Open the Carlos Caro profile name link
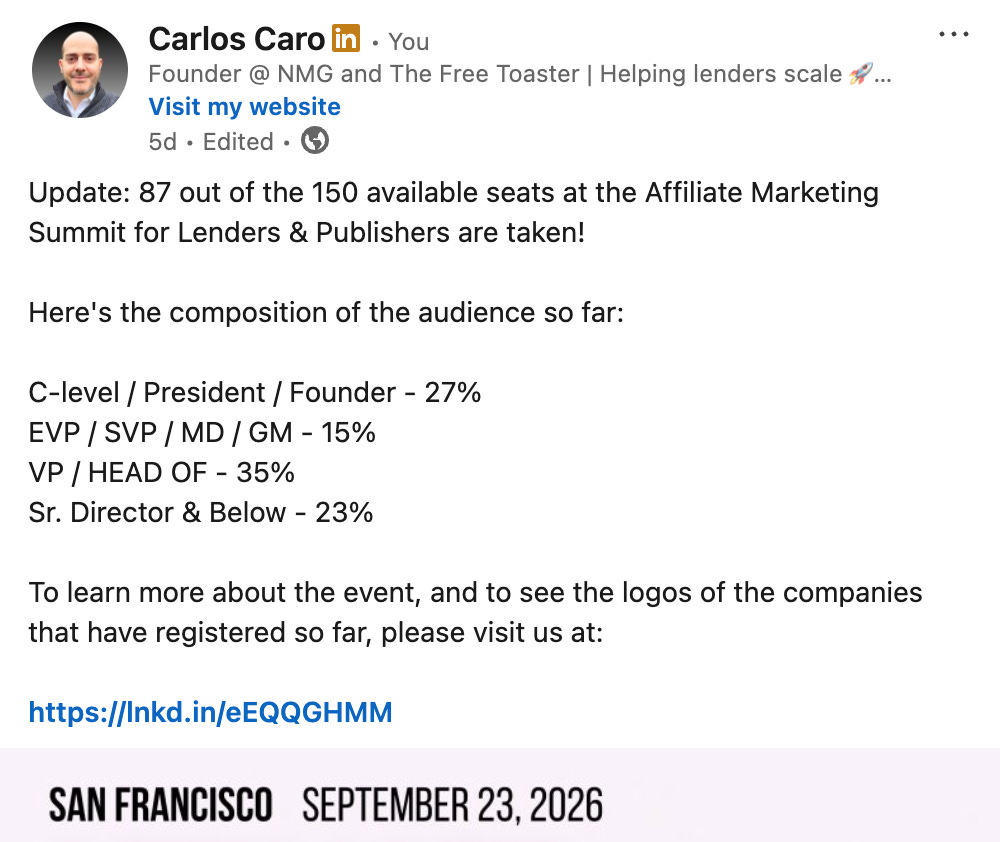The height and width of the screenshot is (842, 1000). [237, 39]
